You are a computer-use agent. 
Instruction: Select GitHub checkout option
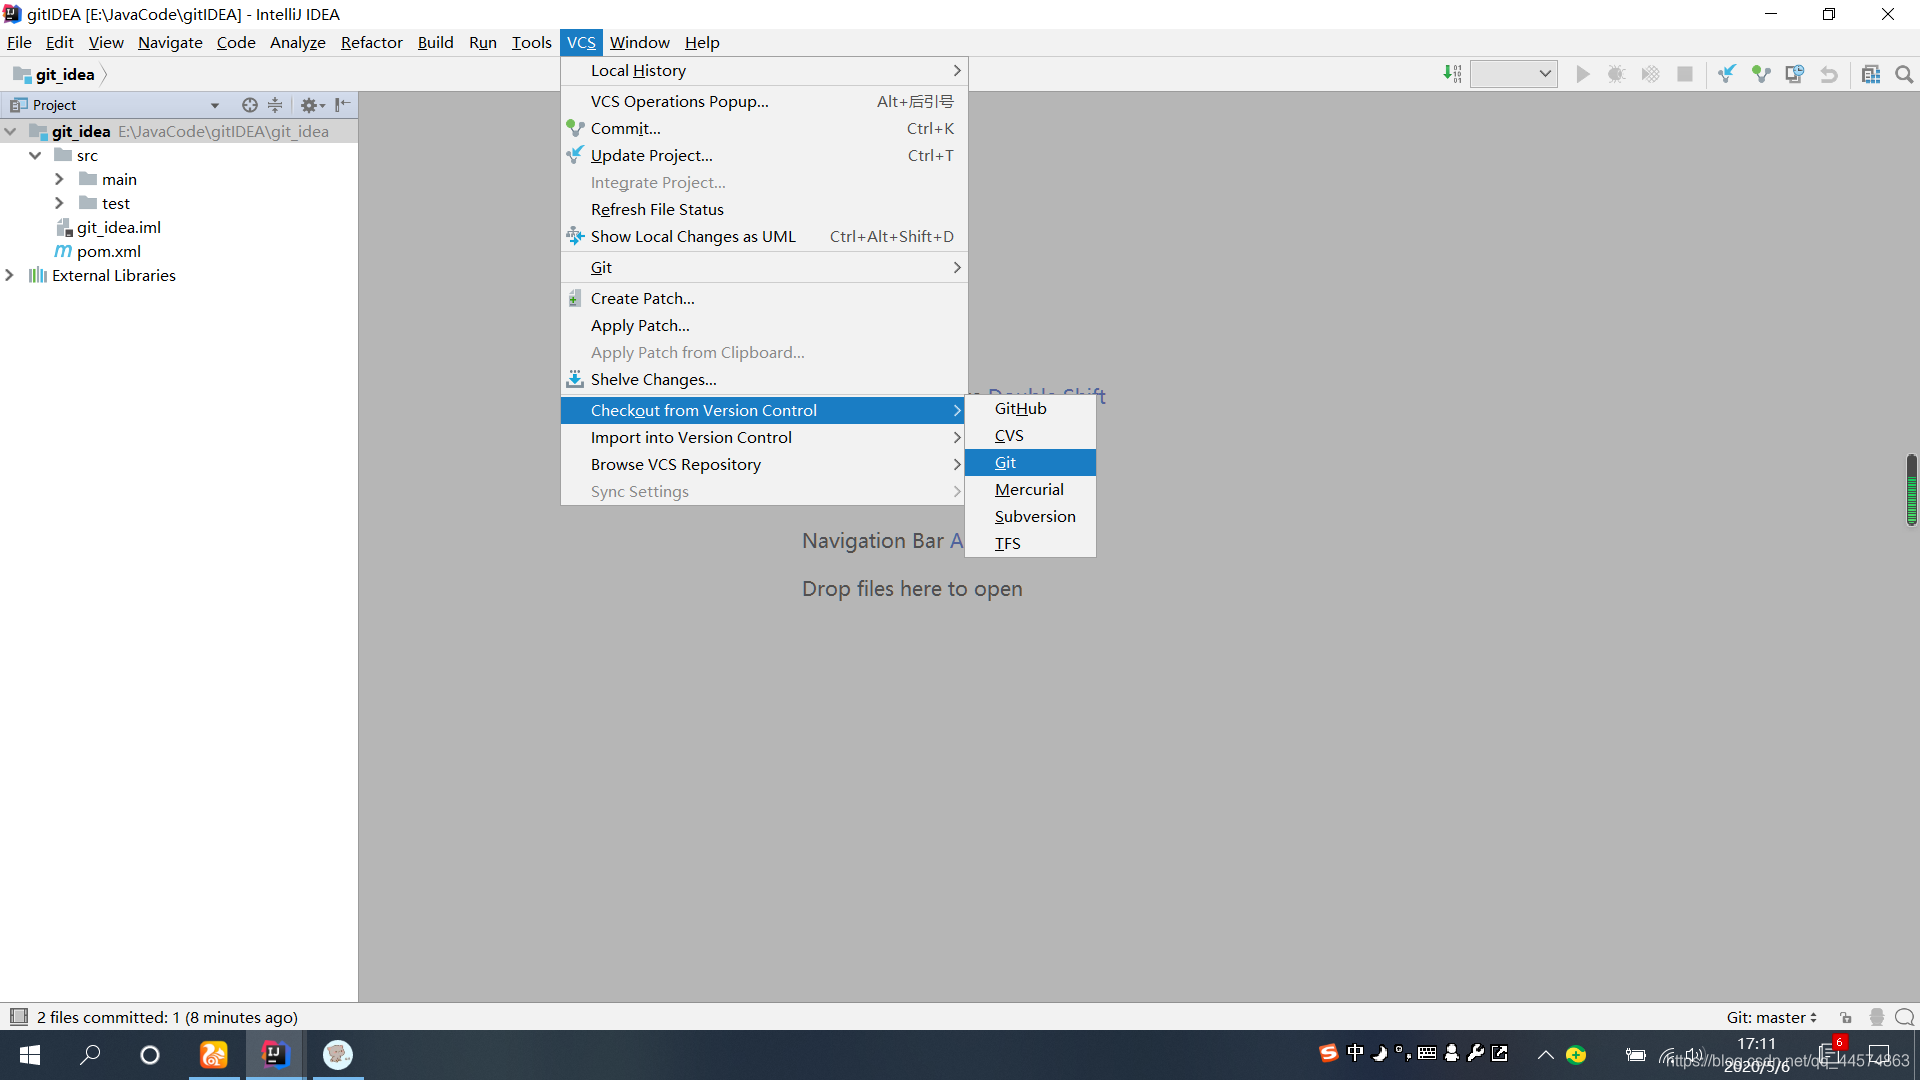point(1030,408)
